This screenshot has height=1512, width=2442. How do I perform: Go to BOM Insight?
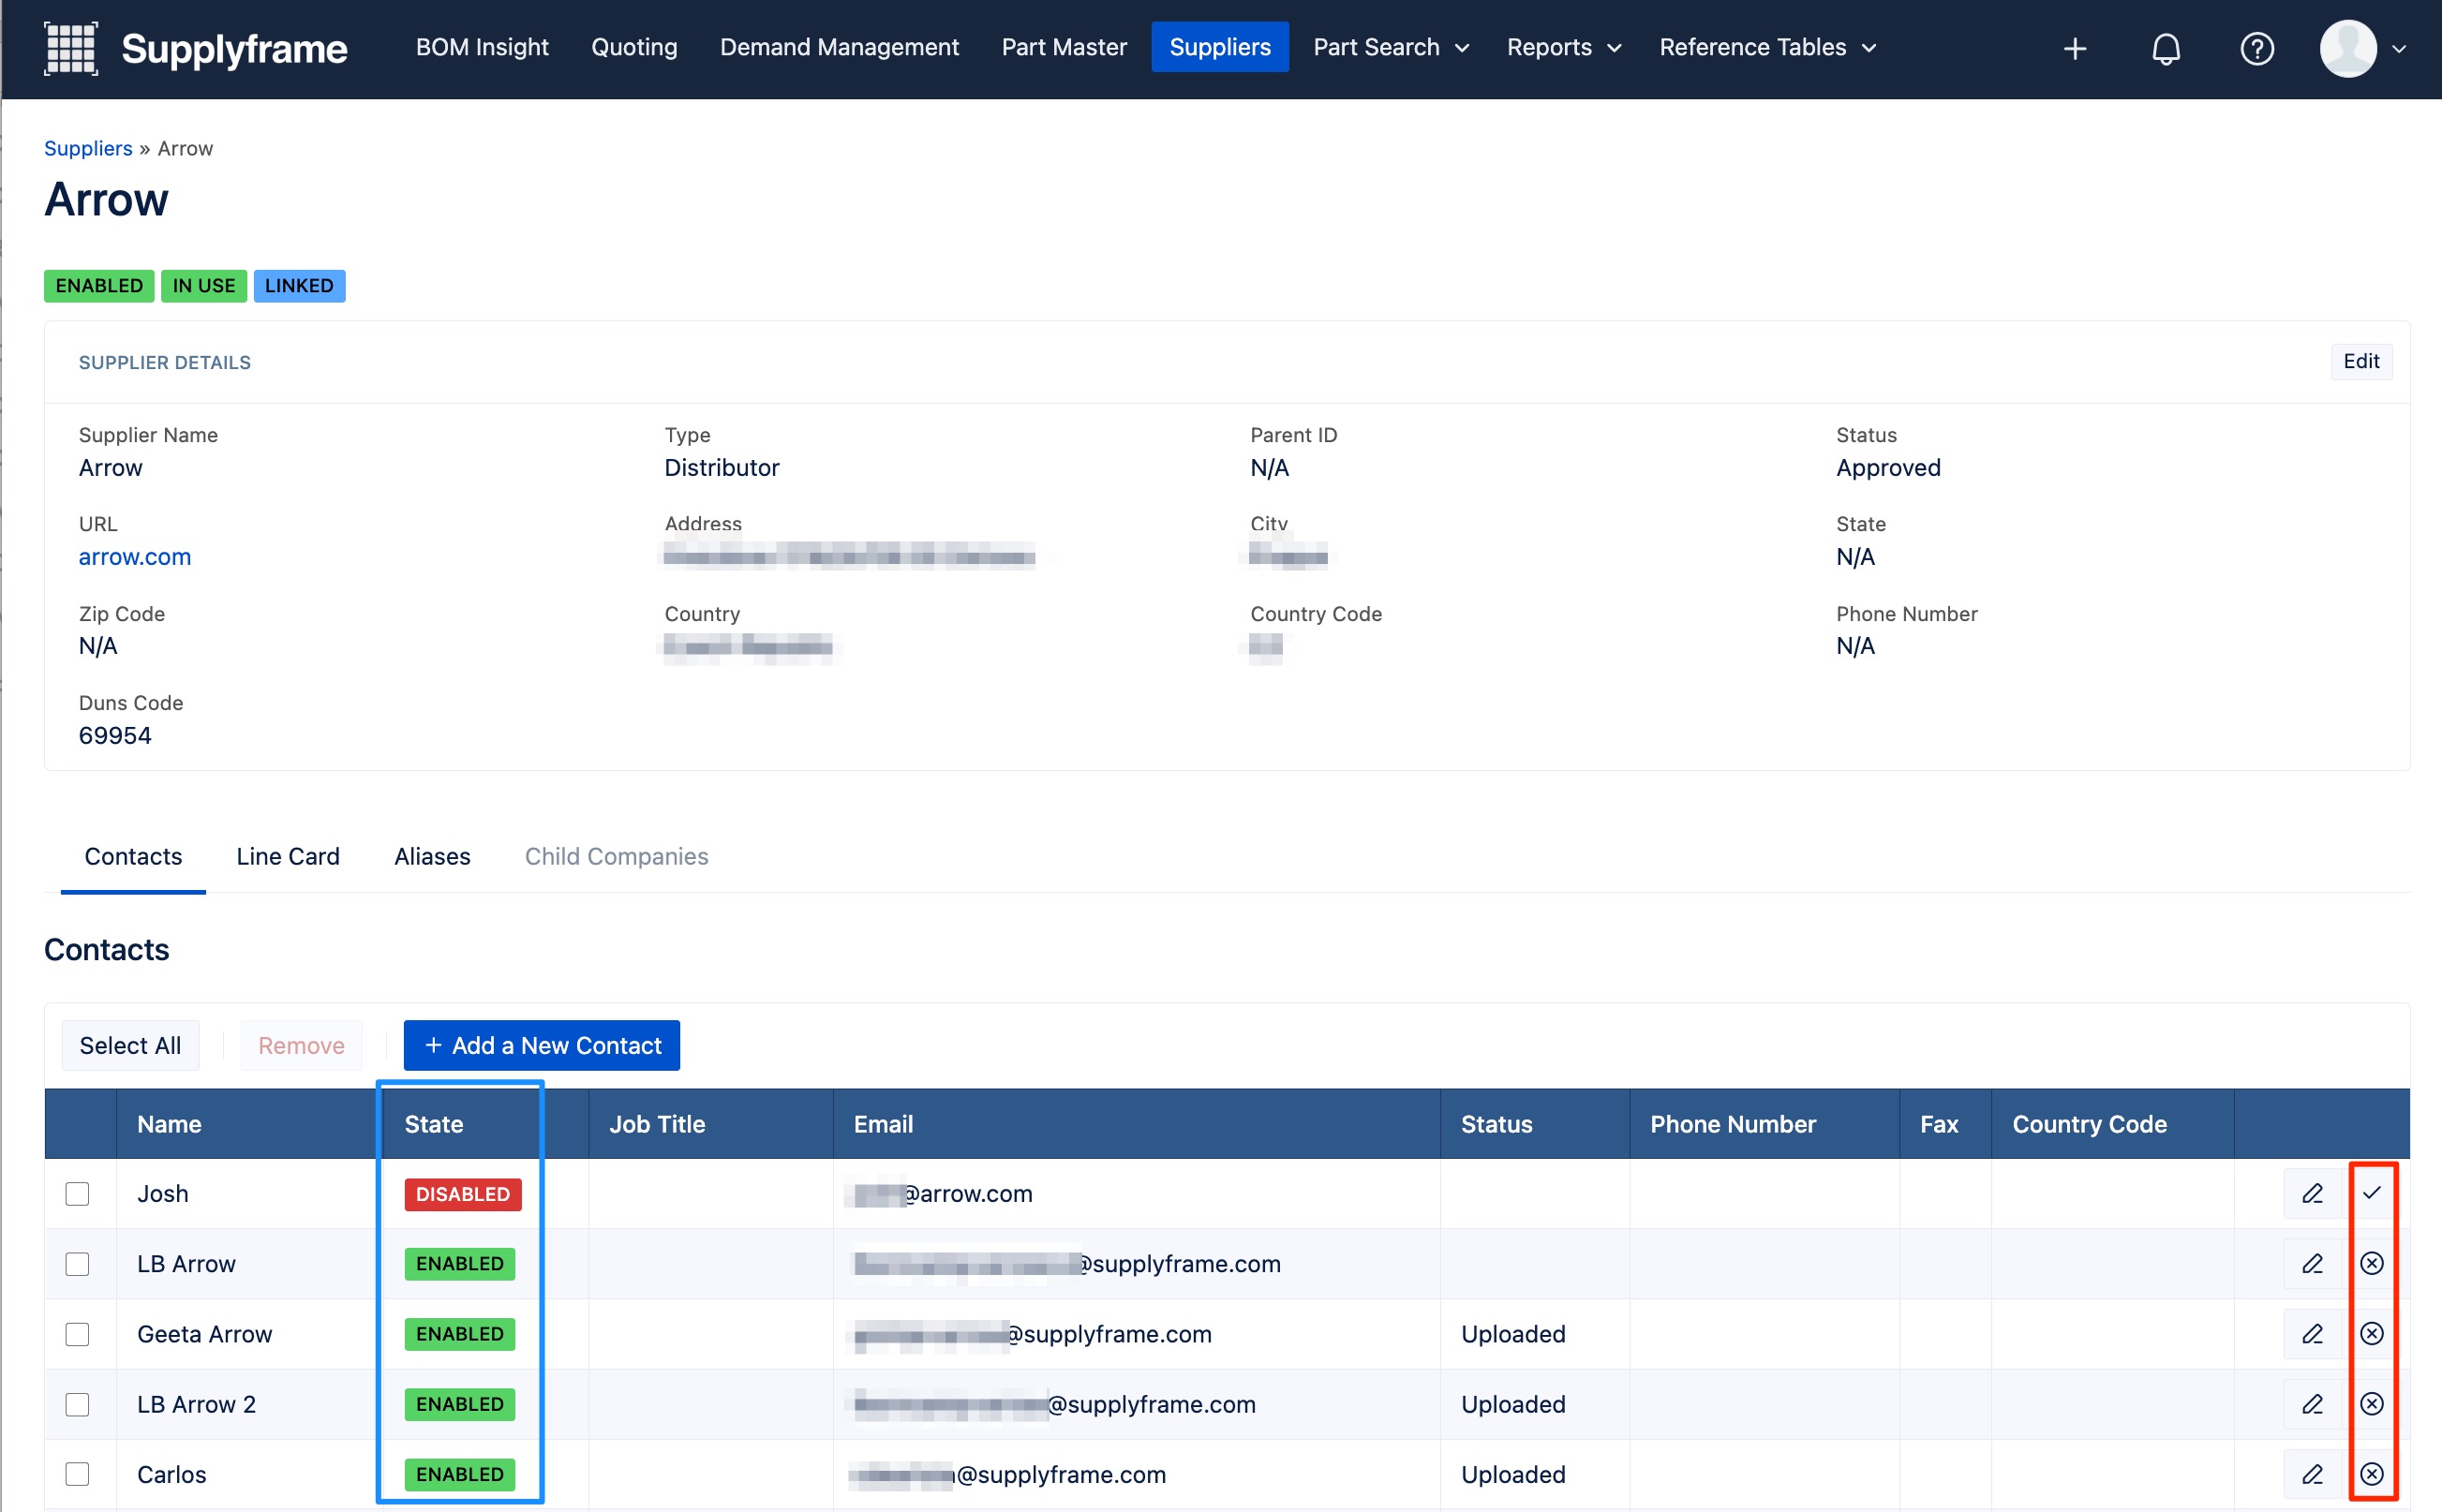[x=482, y=47]
